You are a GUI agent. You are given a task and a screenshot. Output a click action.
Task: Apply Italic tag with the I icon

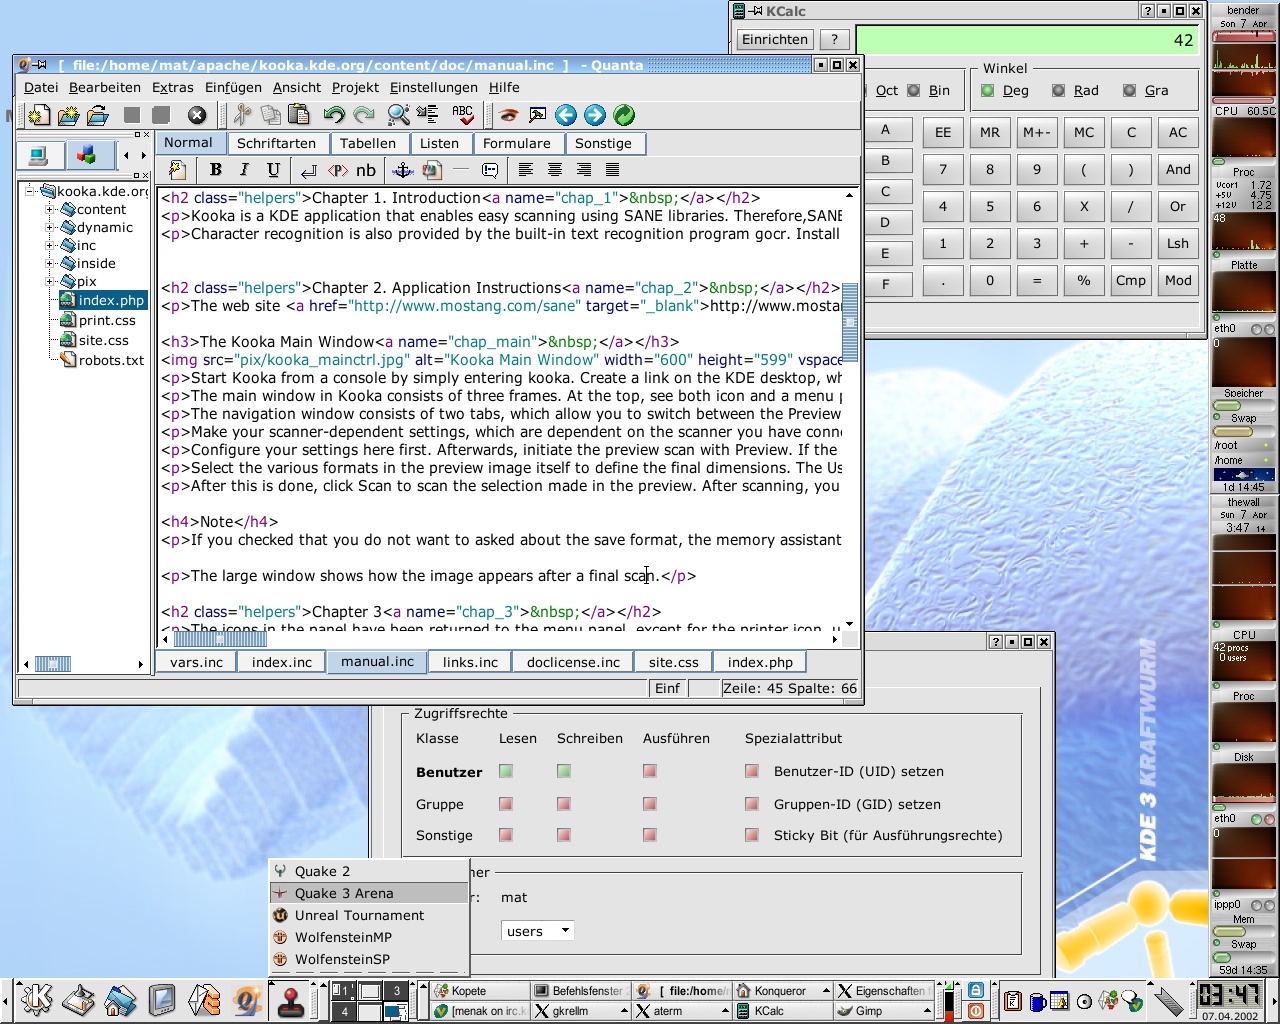tap(244, 170)
